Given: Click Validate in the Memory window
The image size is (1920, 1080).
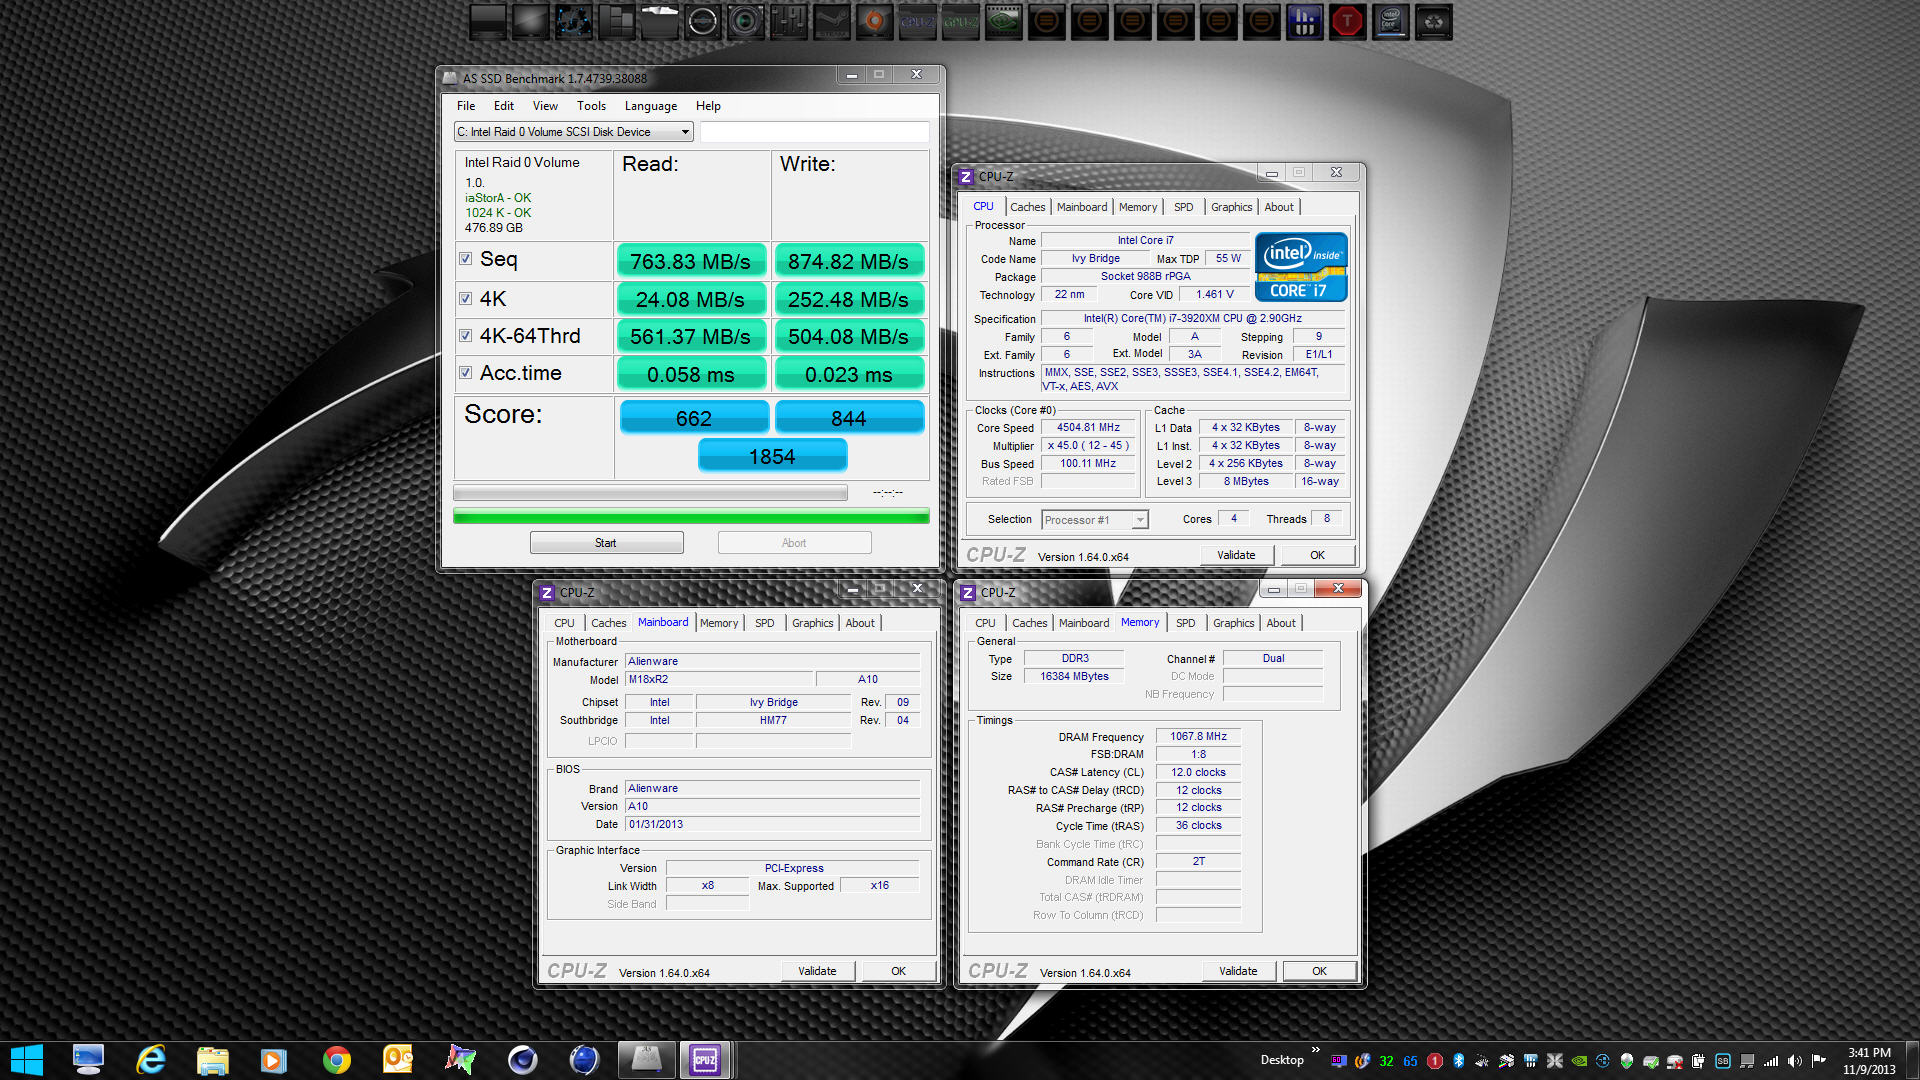Looking at the screenshot, I should 1238,971.
